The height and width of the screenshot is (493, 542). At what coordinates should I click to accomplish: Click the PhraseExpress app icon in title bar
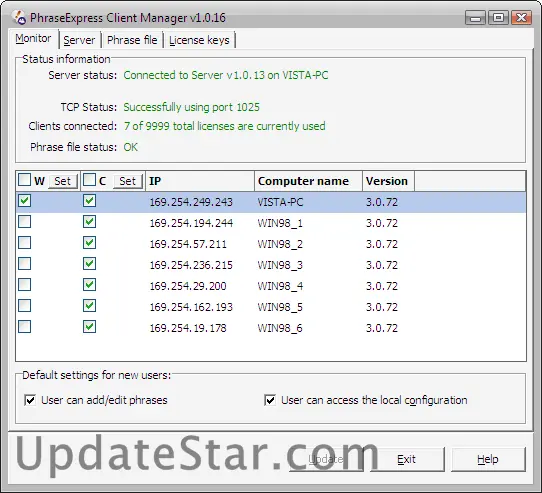click(19, 18)
